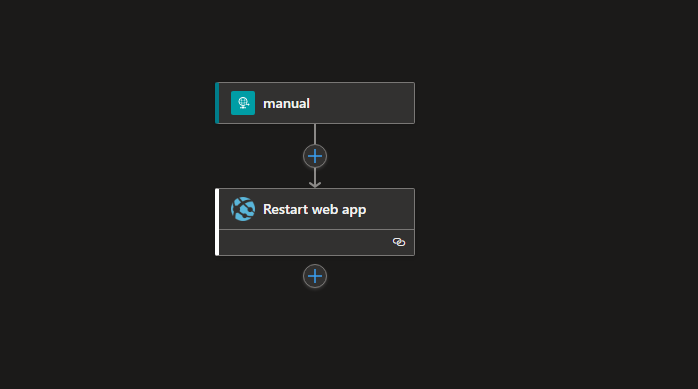Select the Restart web app action card
The image size is (698, 389).
click(x=315, y=222)
